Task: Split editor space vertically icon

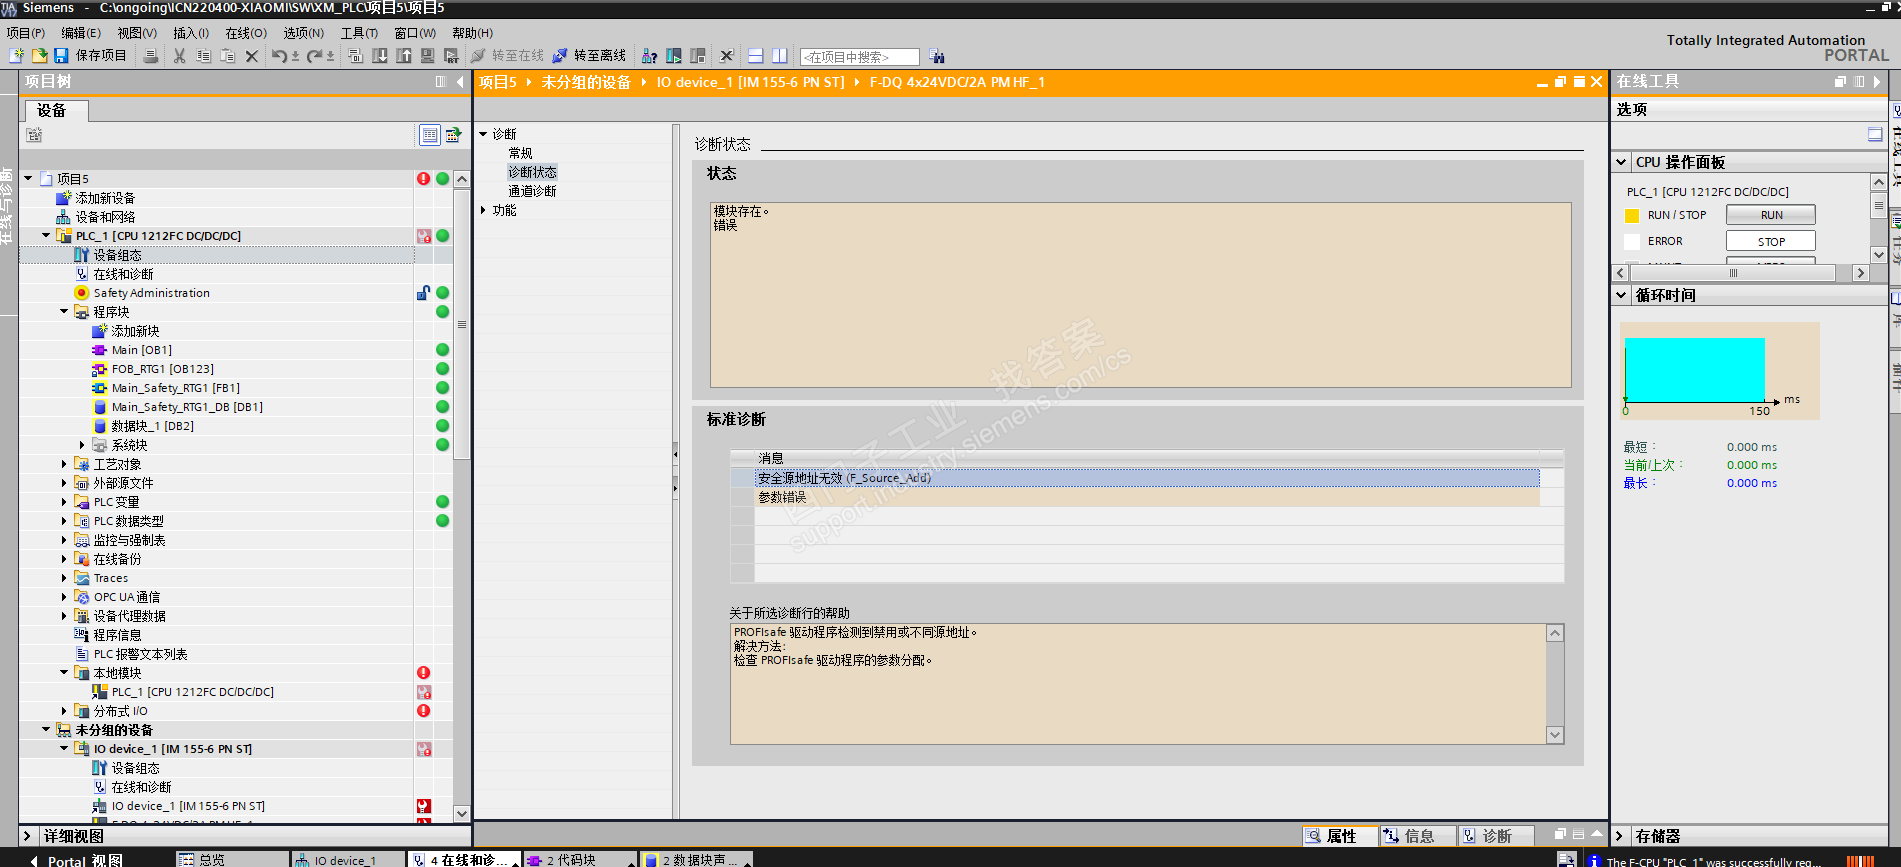Action: tap(780, 56)
